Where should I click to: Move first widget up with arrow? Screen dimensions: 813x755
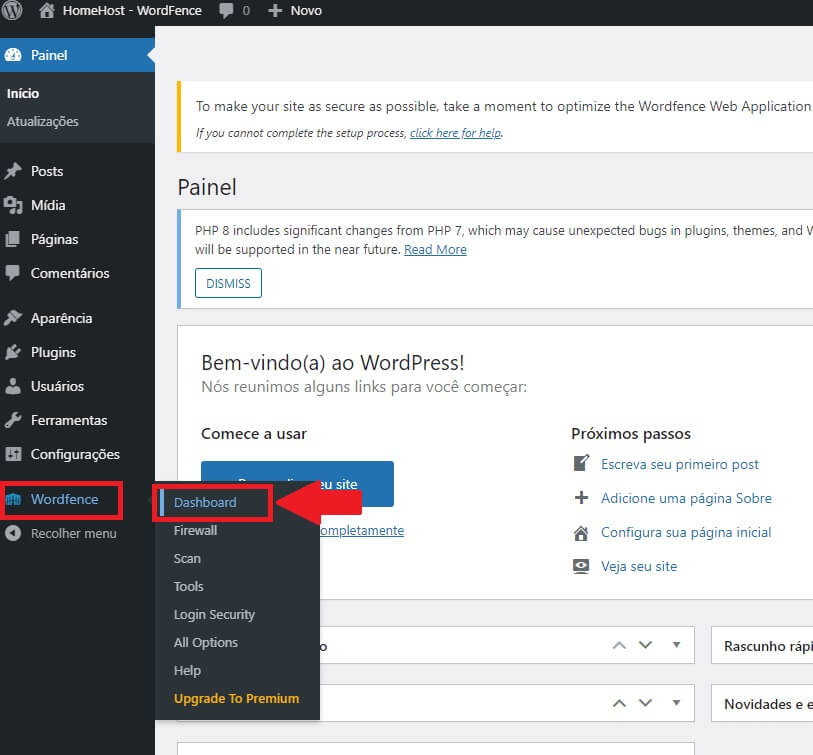(619, 645)
